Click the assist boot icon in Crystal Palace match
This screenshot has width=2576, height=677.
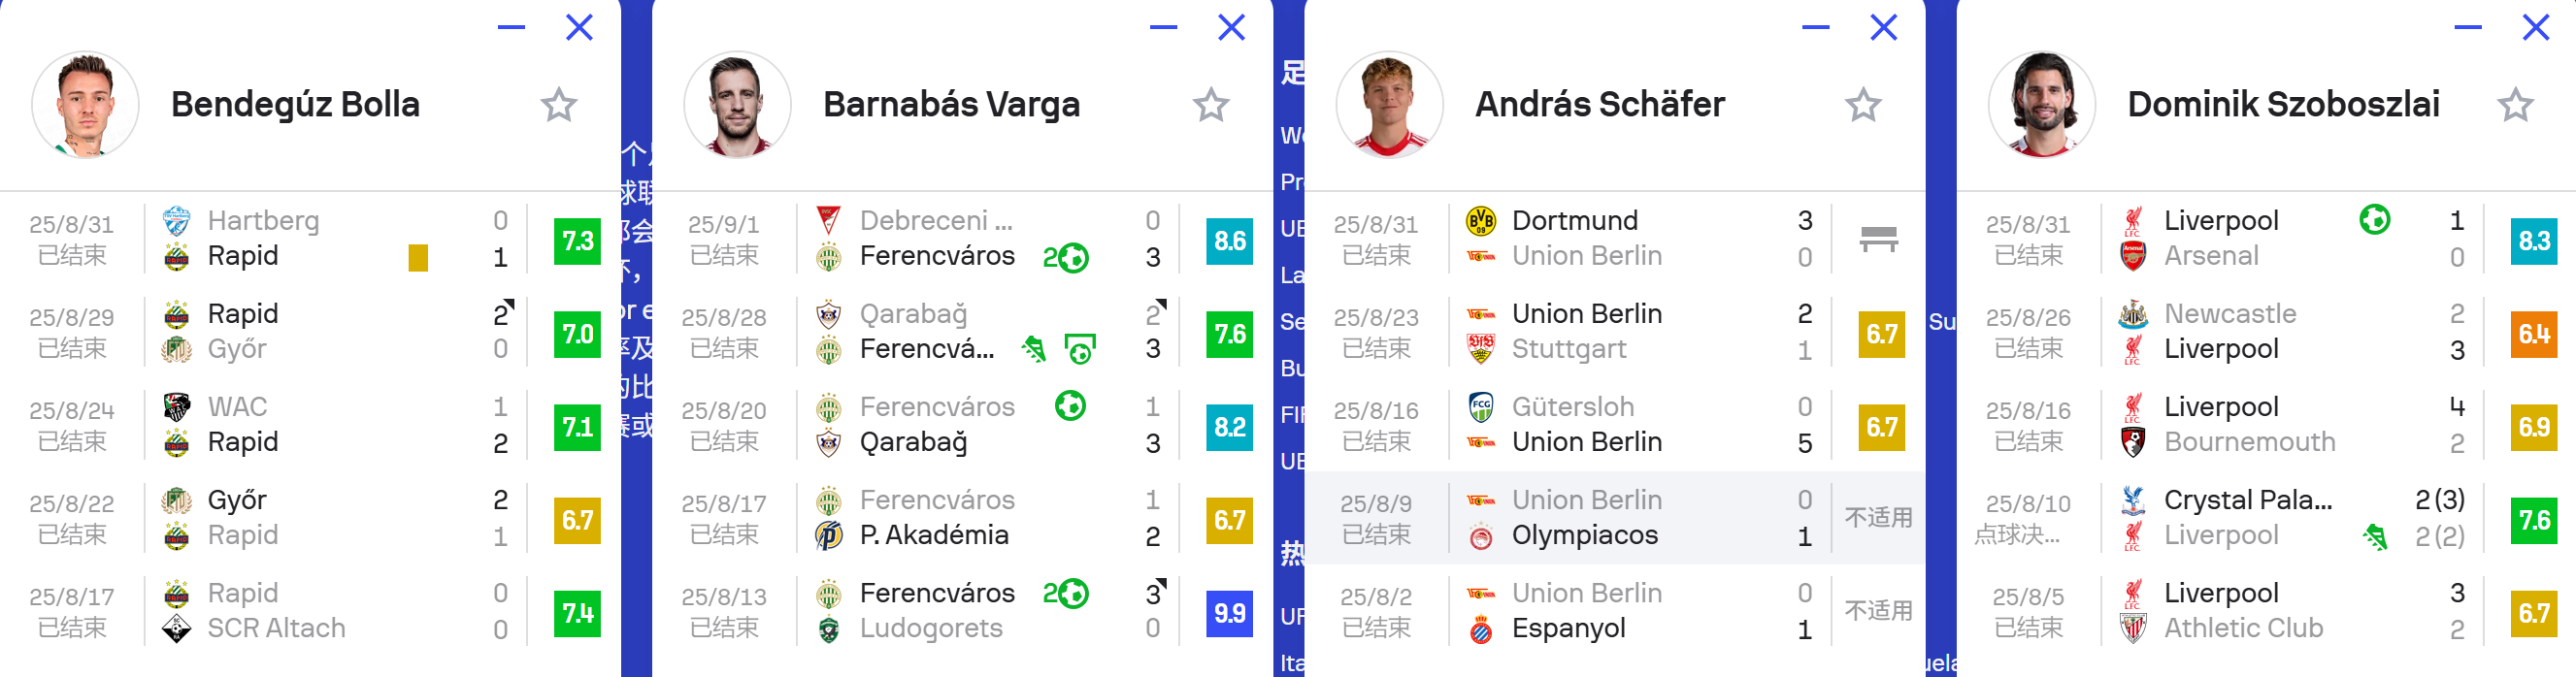[x=2375, y=538]
